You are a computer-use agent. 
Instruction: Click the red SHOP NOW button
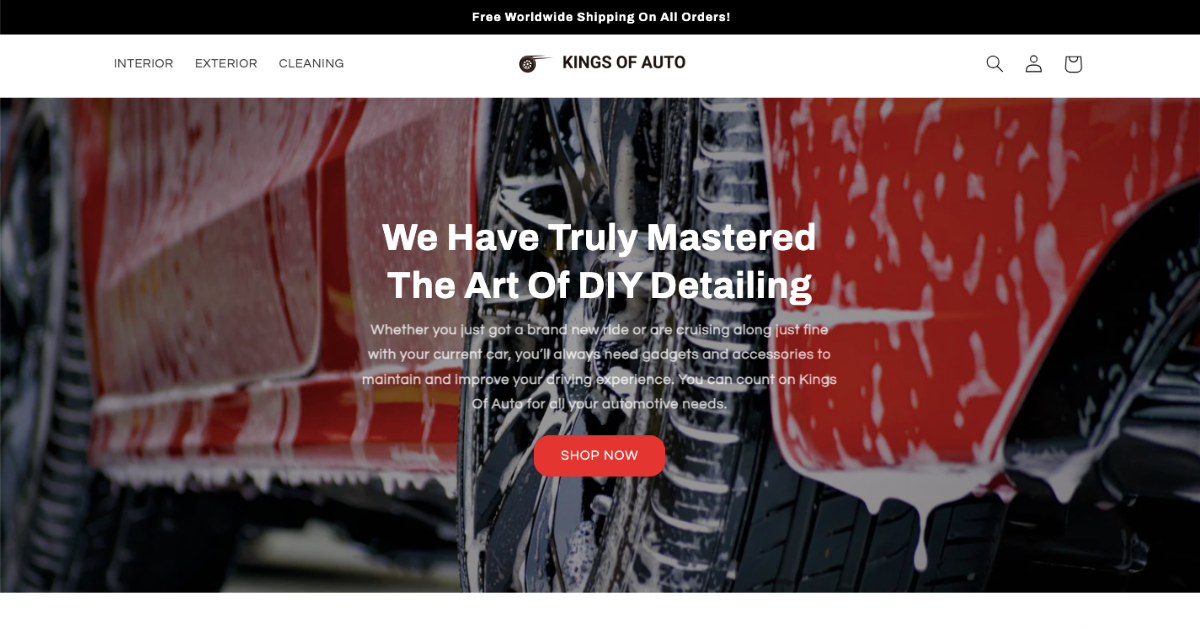tap(599, 455)
